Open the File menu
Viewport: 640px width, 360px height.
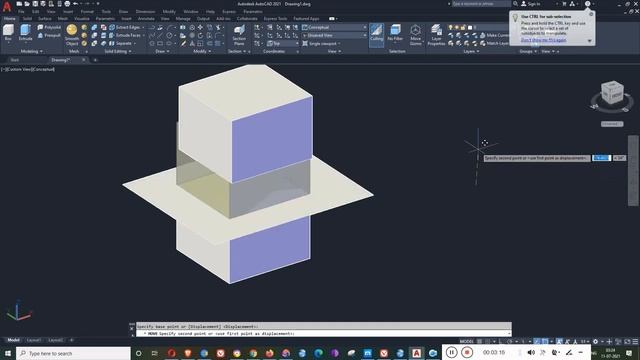coord(21,12)
